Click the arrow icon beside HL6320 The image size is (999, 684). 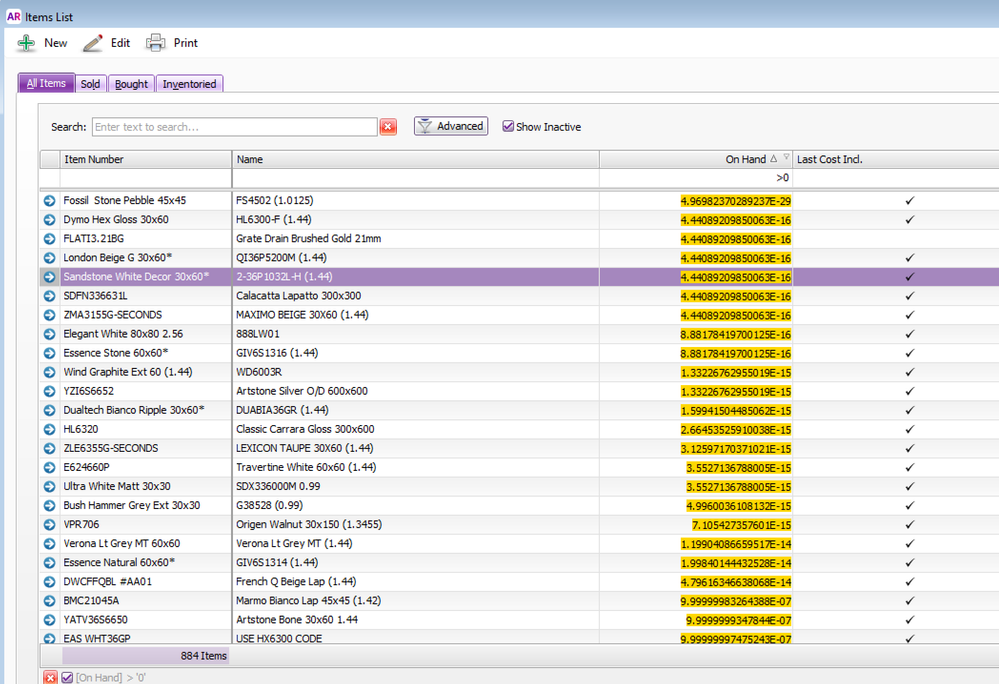point(49,429)
